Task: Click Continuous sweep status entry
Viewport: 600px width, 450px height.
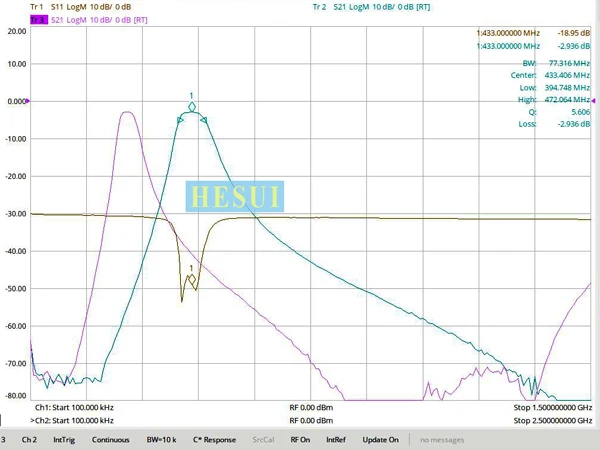Action: (111, 440)
